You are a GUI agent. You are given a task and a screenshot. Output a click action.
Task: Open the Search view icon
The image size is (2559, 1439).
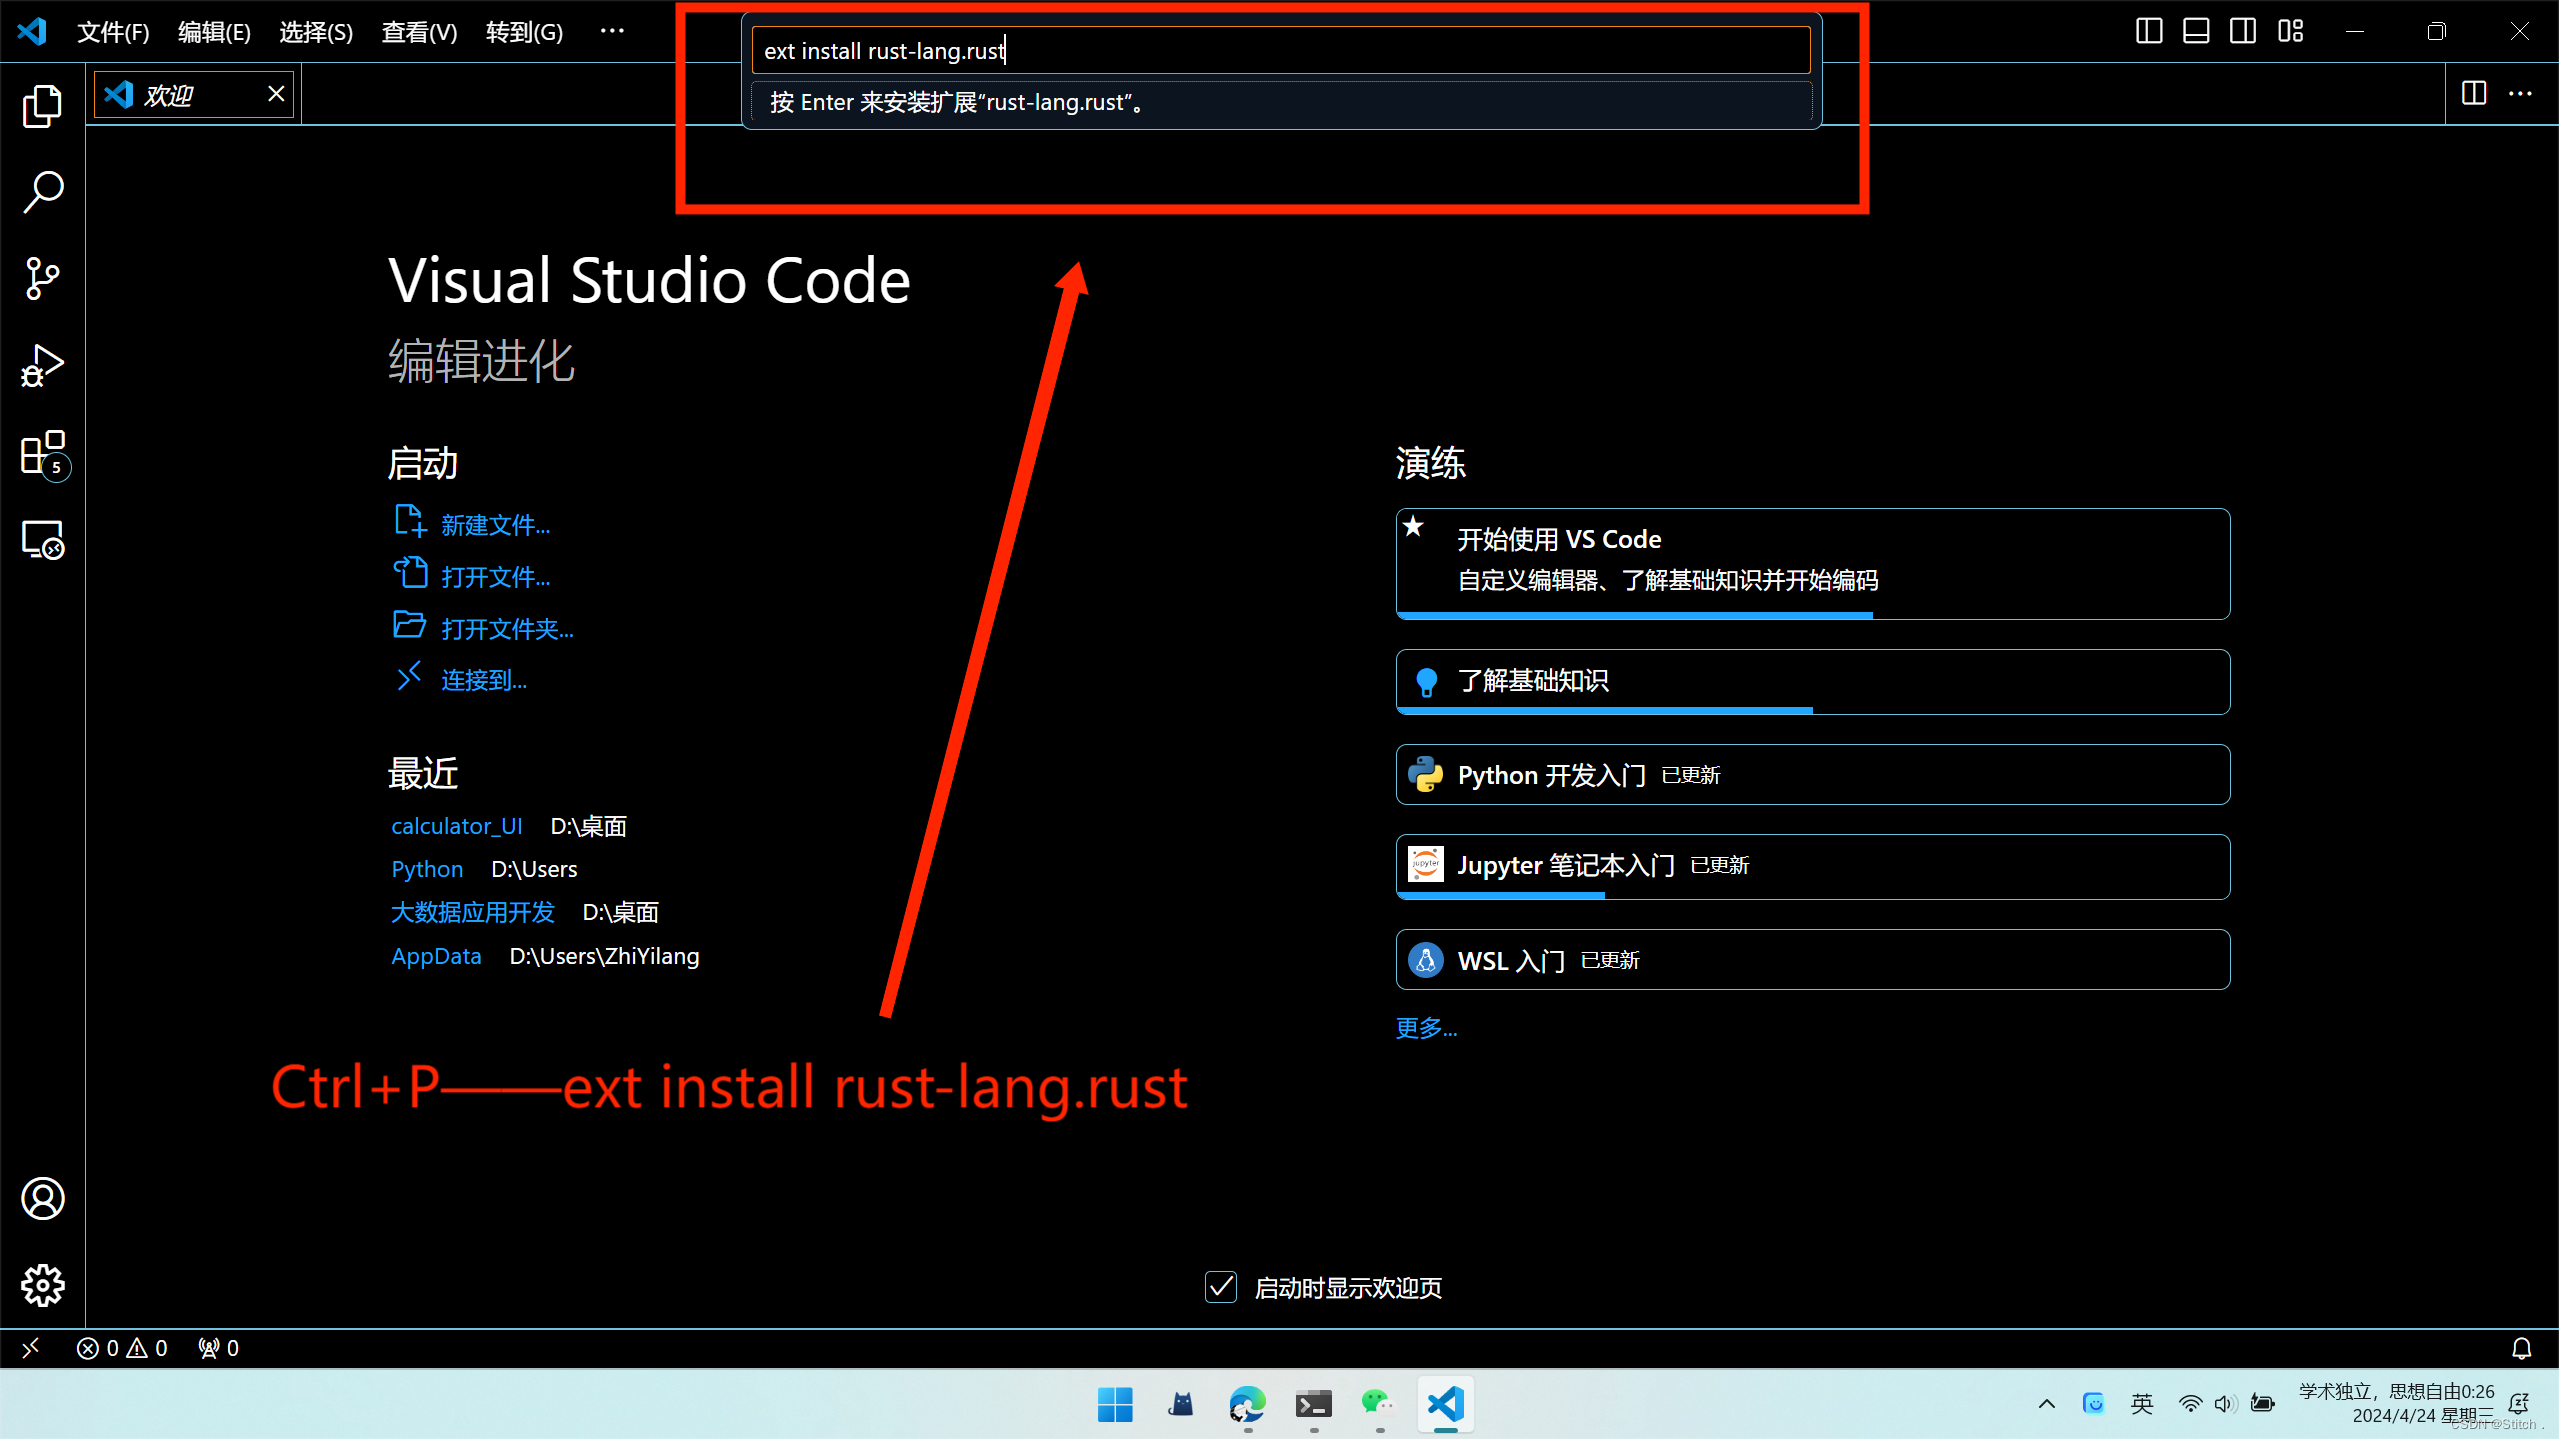click(42, 192)
